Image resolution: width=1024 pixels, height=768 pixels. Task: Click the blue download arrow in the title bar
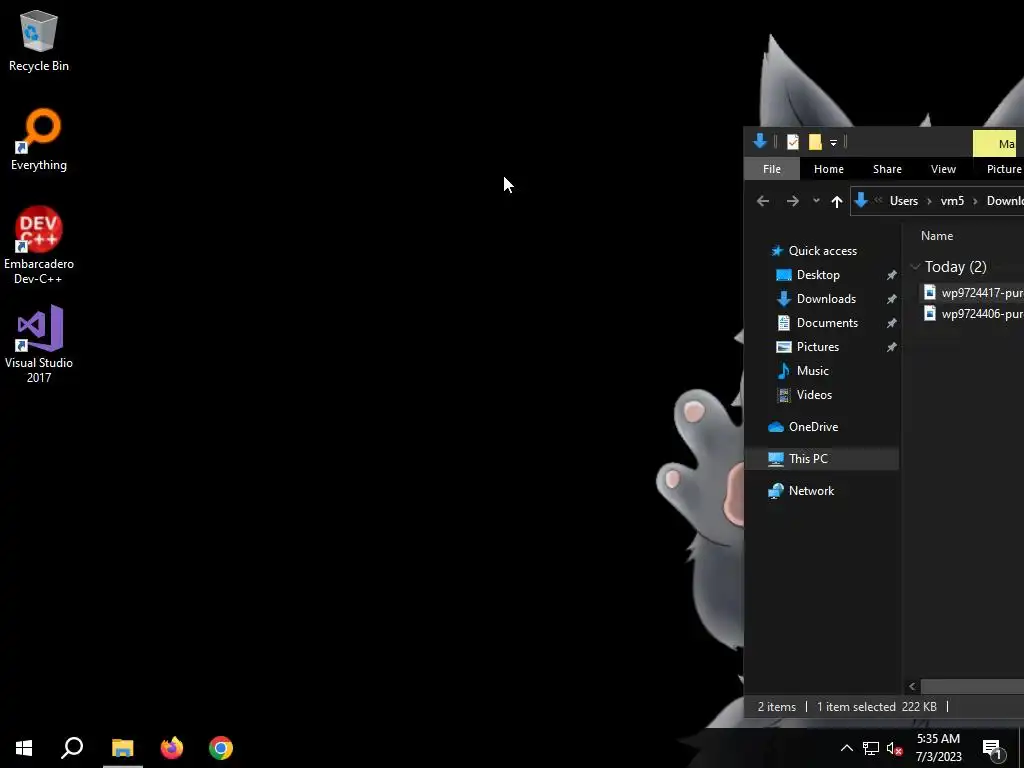click(x=760, y=141)
